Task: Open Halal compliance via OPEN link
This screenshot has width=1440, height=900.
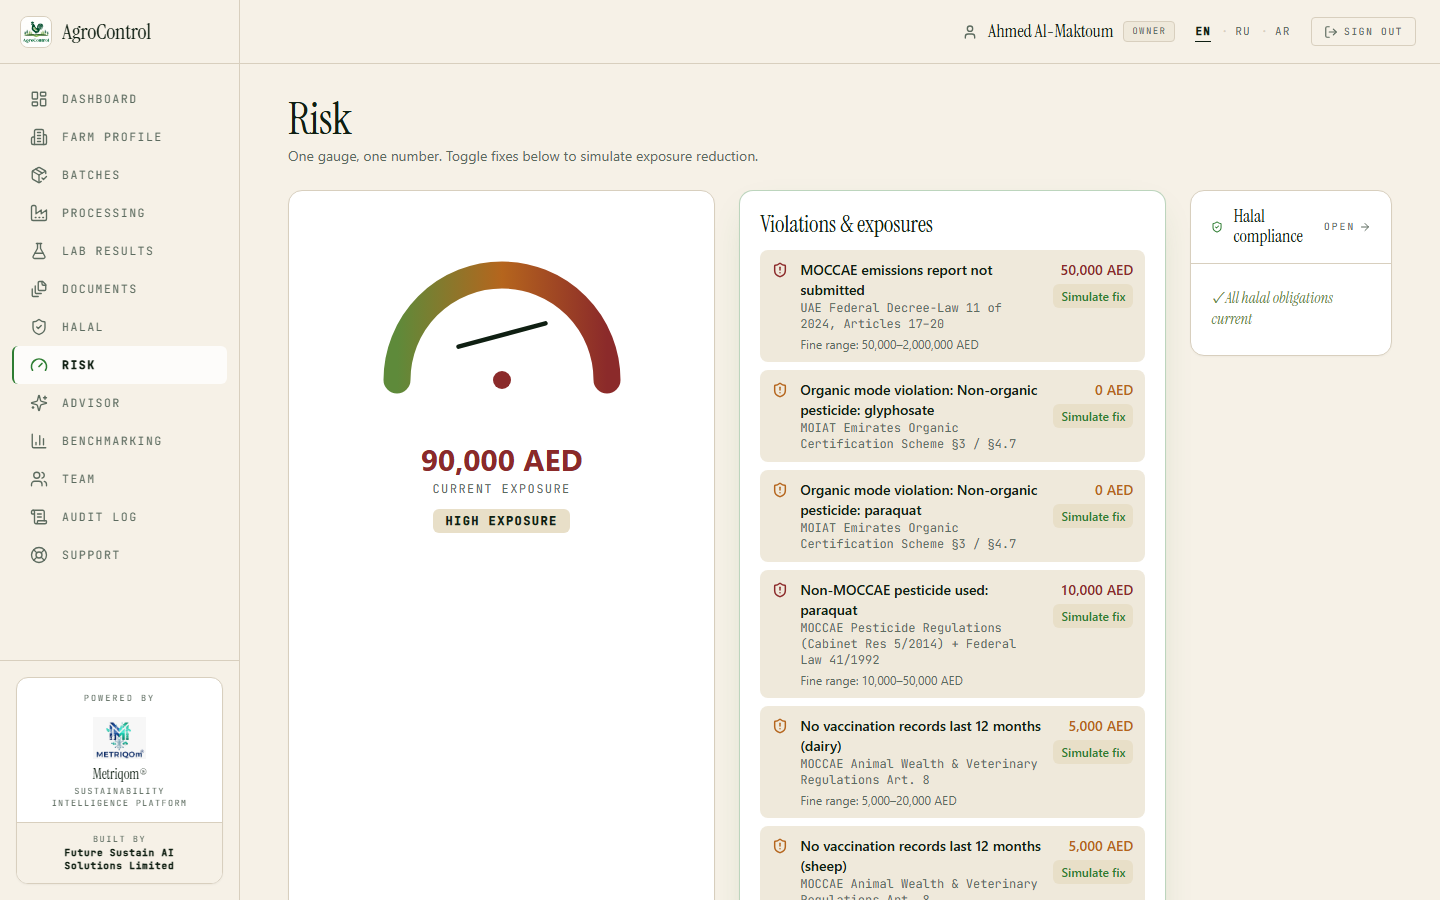Action: coord(1347,227)
